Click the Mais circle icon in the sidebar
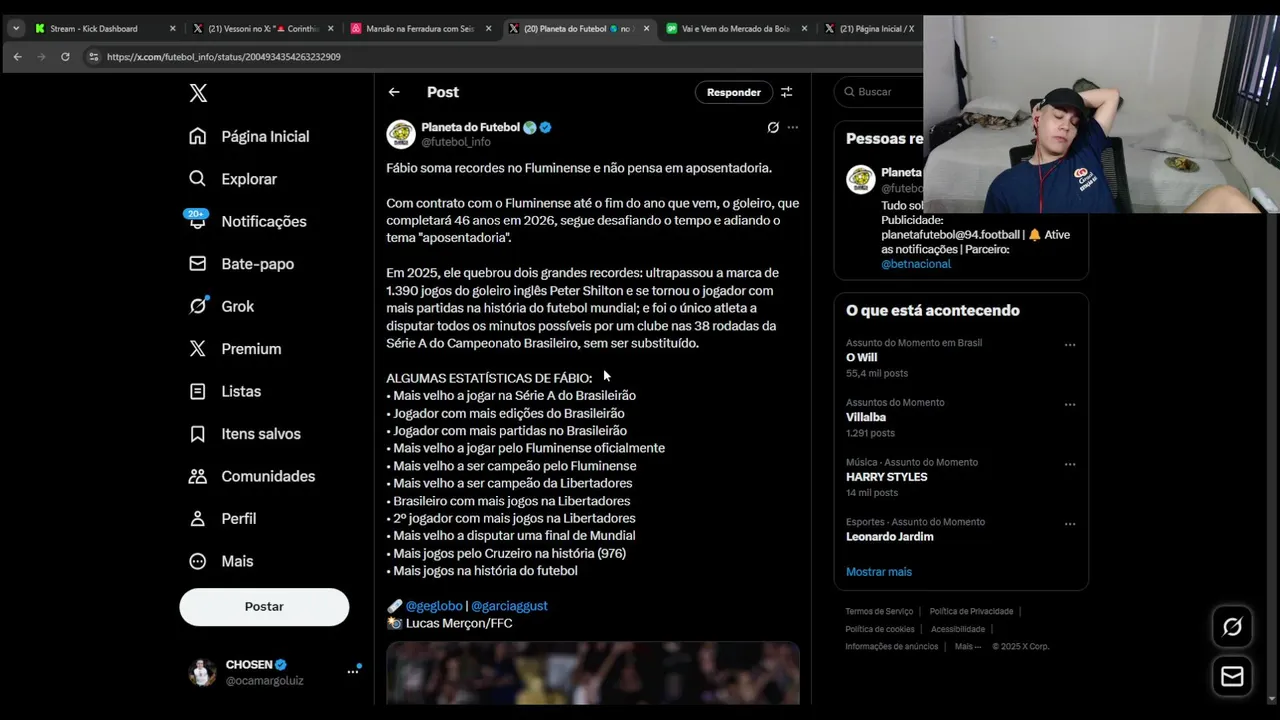 pos(198,561)
